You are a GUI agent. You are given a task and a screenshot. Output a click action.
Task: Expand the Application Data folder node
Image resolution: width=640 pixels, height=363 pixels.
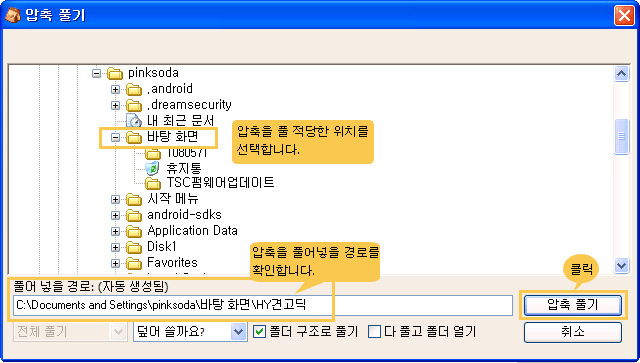[x=116, y=231]
